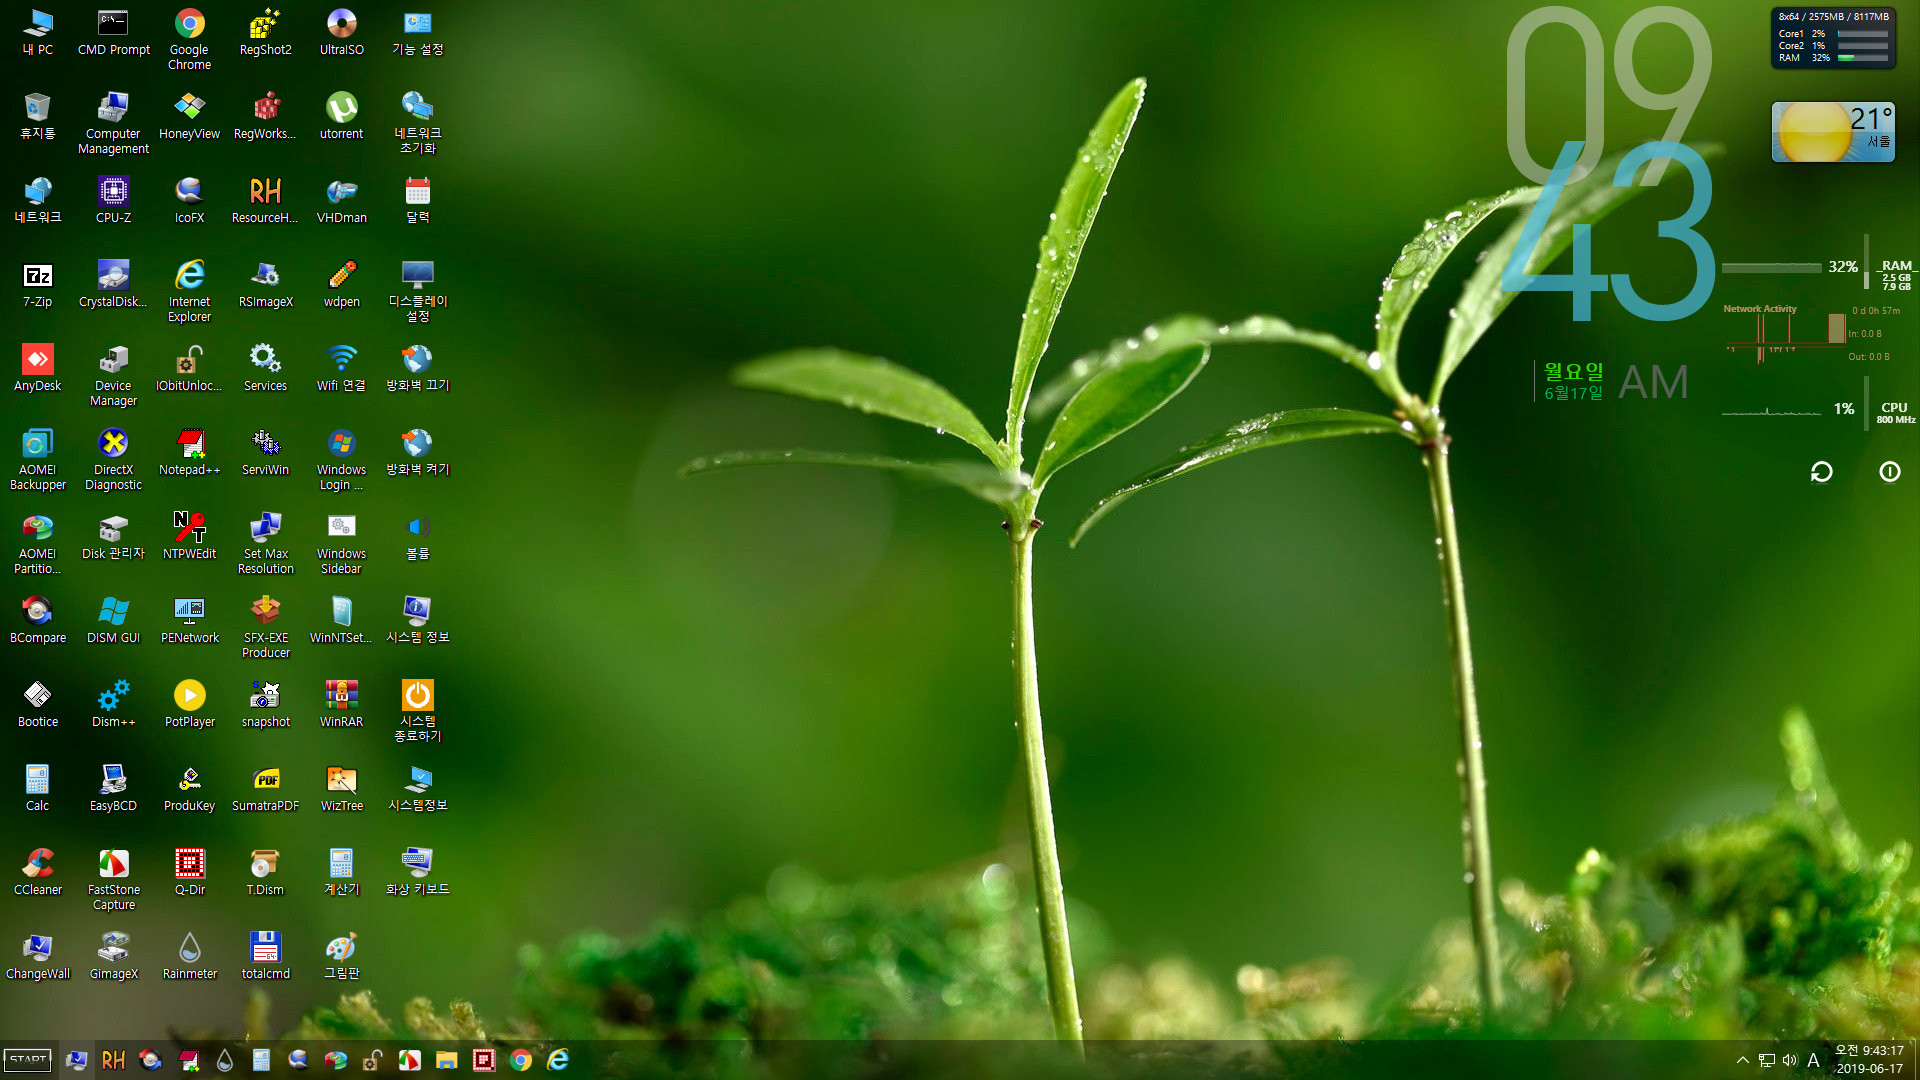
Task: Open PENetwork desktop shortcut
Action: pos(189,620)
